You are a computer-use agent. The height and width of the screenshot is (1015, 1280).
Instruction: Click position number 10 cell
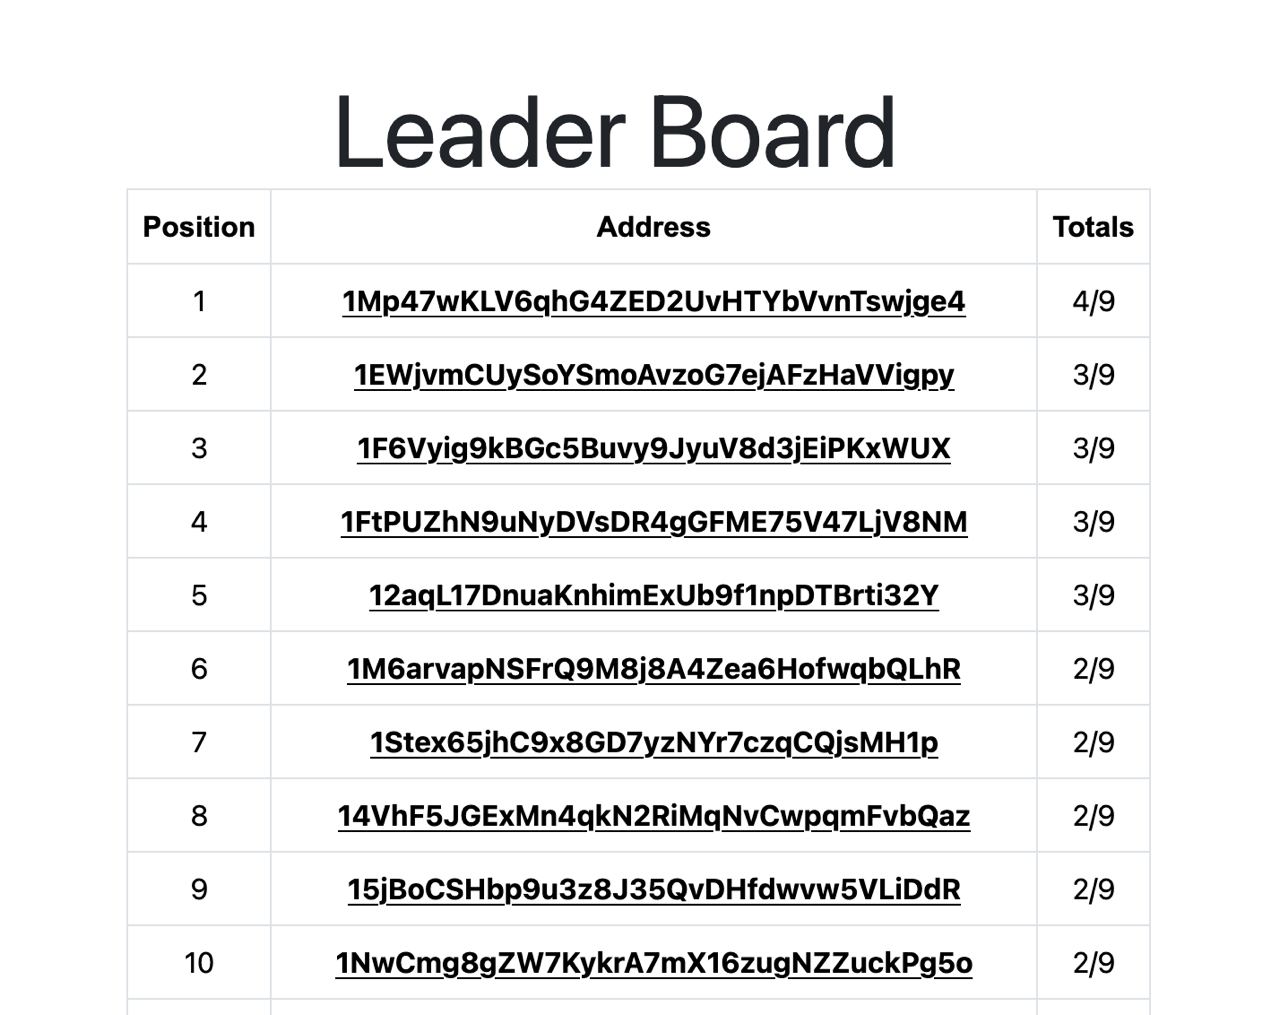pos(199,963)
